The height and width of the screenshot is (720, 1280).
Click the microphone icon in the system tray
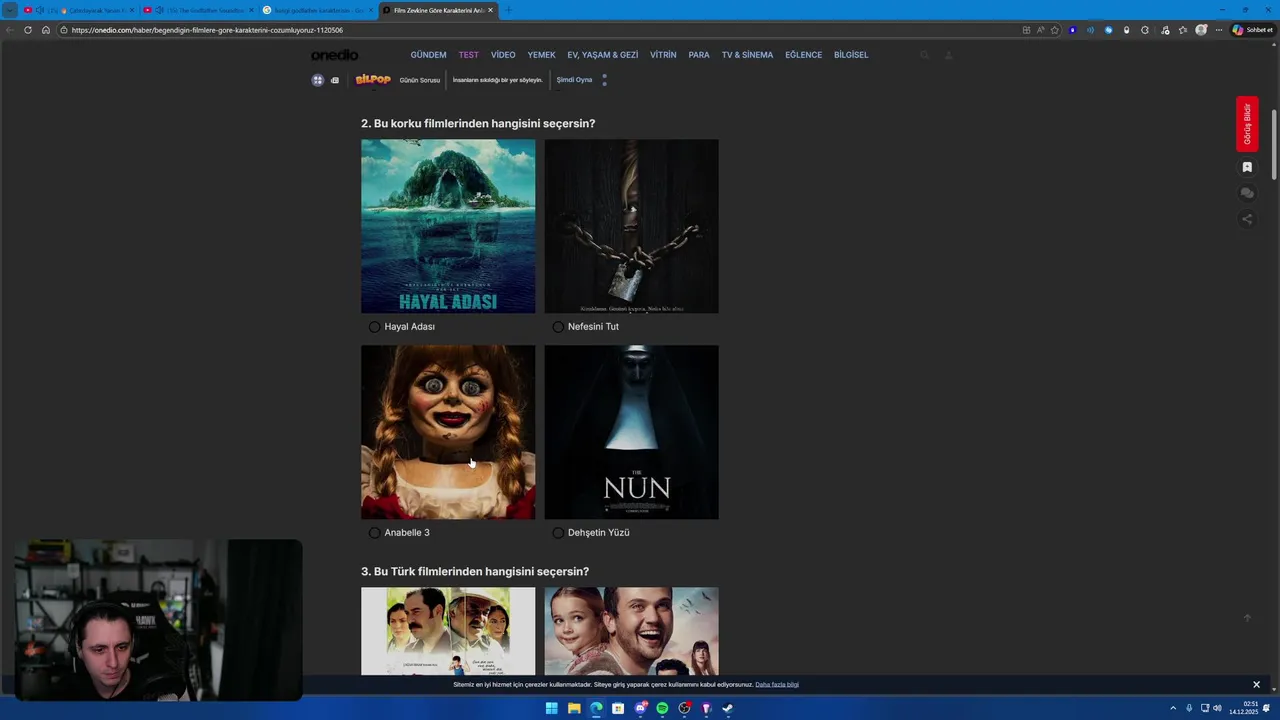(x=1189, y=708)
